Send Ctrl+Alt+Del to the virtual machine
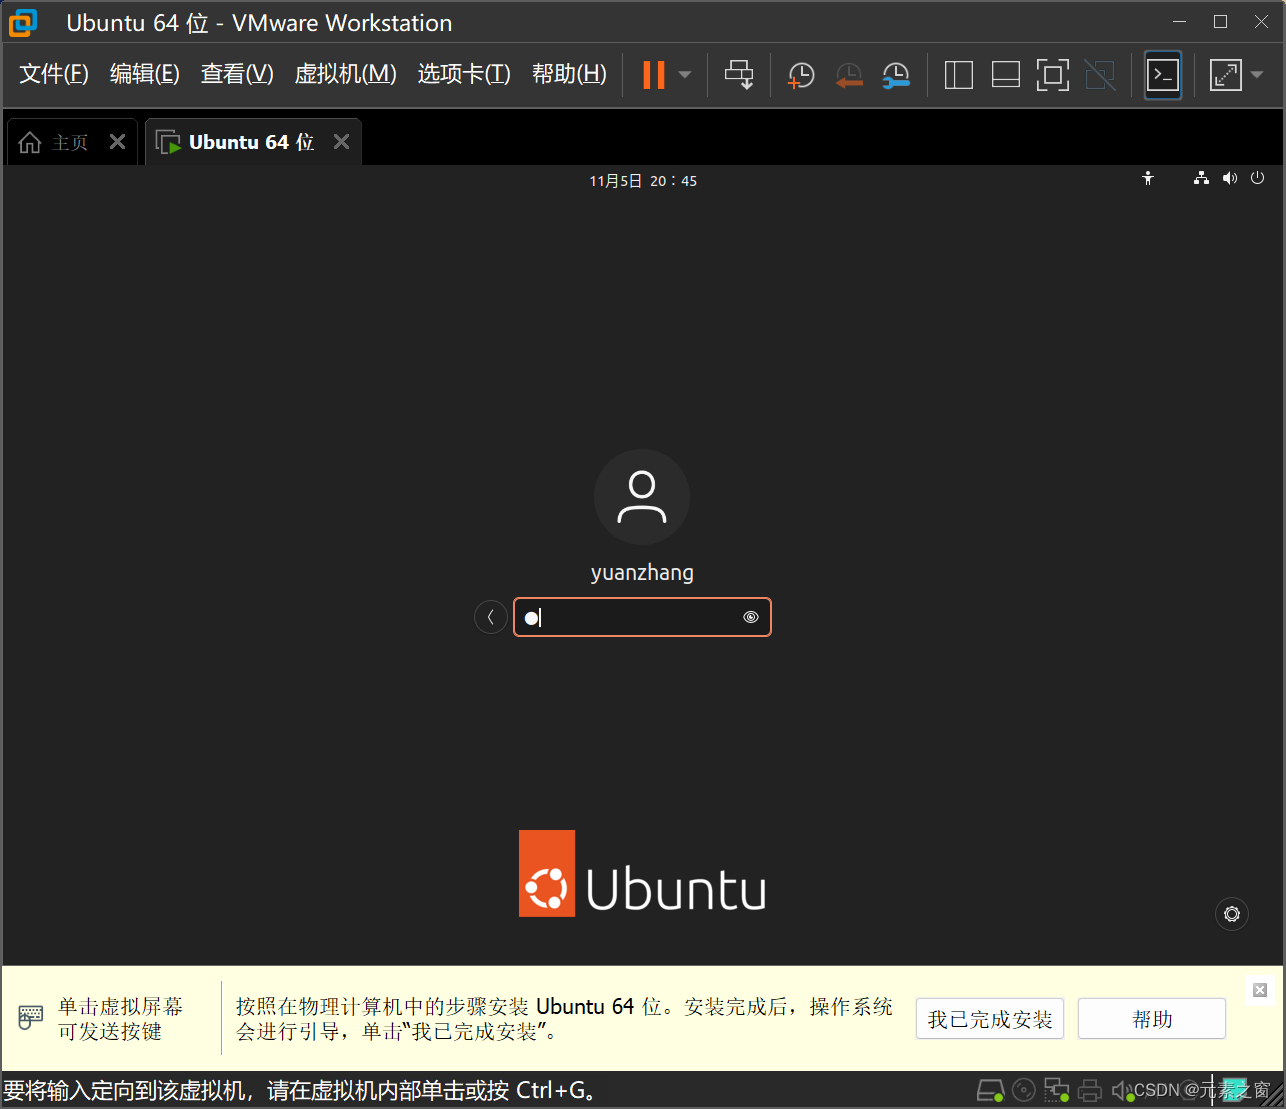The height and width of the screenshot is (1109, 1286). [x=739, y=75]
